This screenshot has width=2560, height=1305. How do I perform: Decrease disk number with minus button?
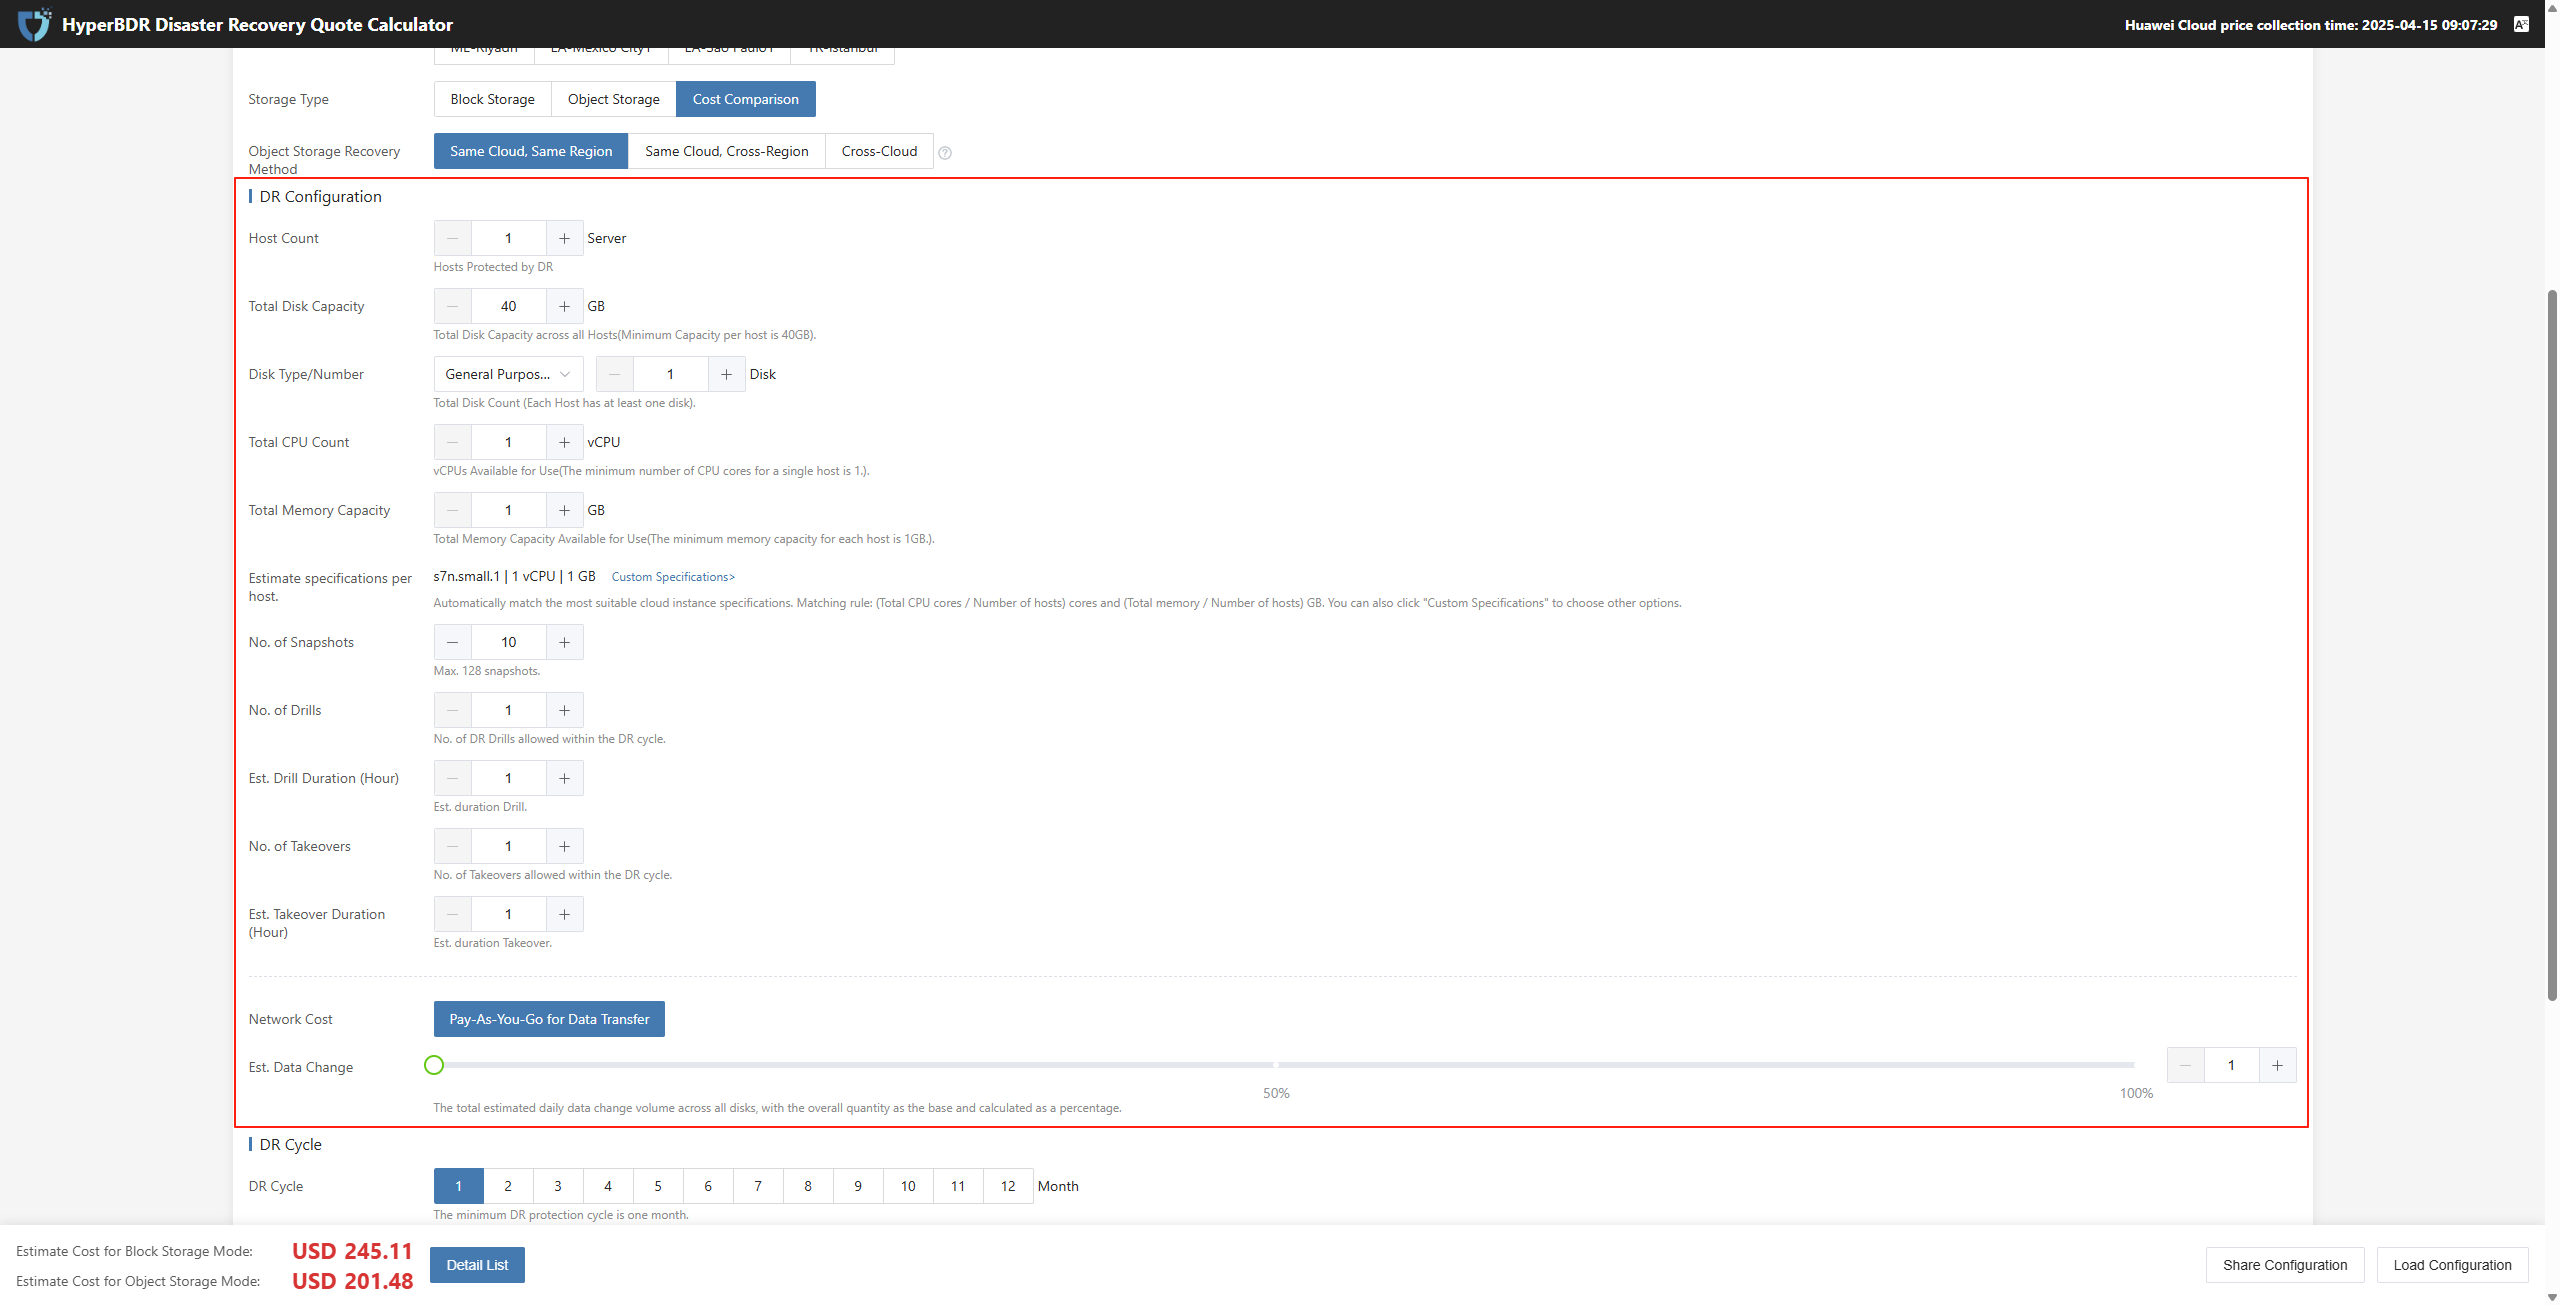pos(615,374)
